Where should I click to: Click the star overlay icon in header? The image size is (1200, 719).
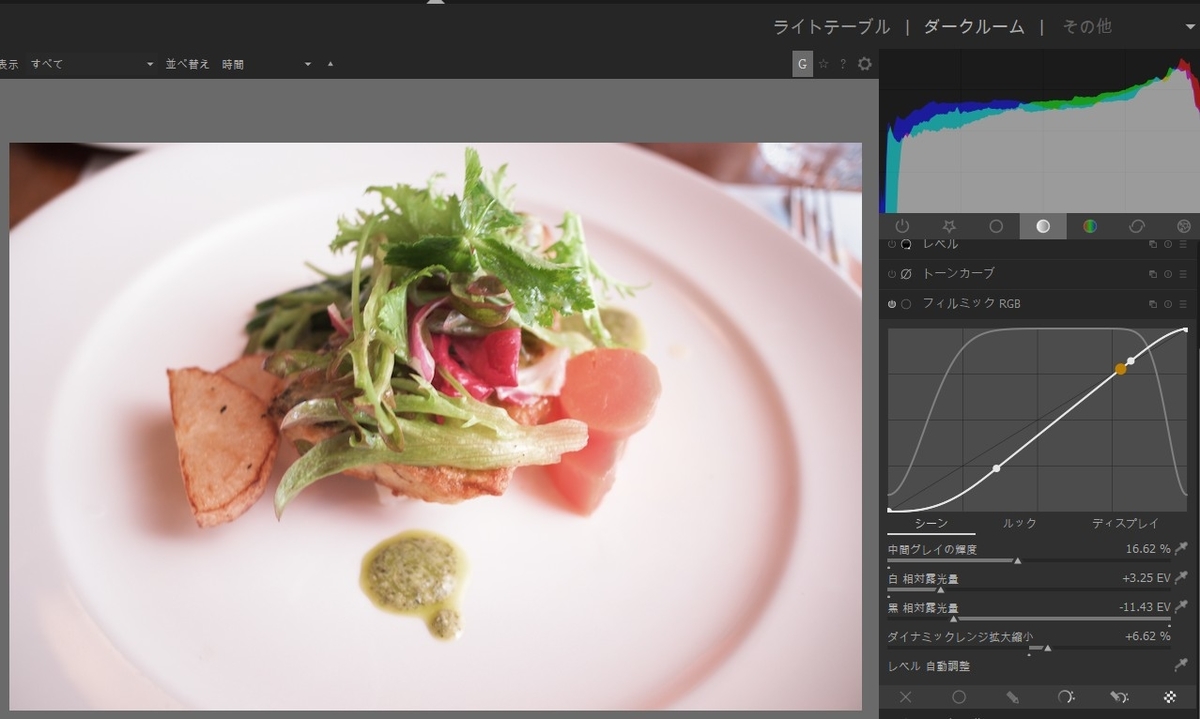pyautogui.click(x=824, y=64)
